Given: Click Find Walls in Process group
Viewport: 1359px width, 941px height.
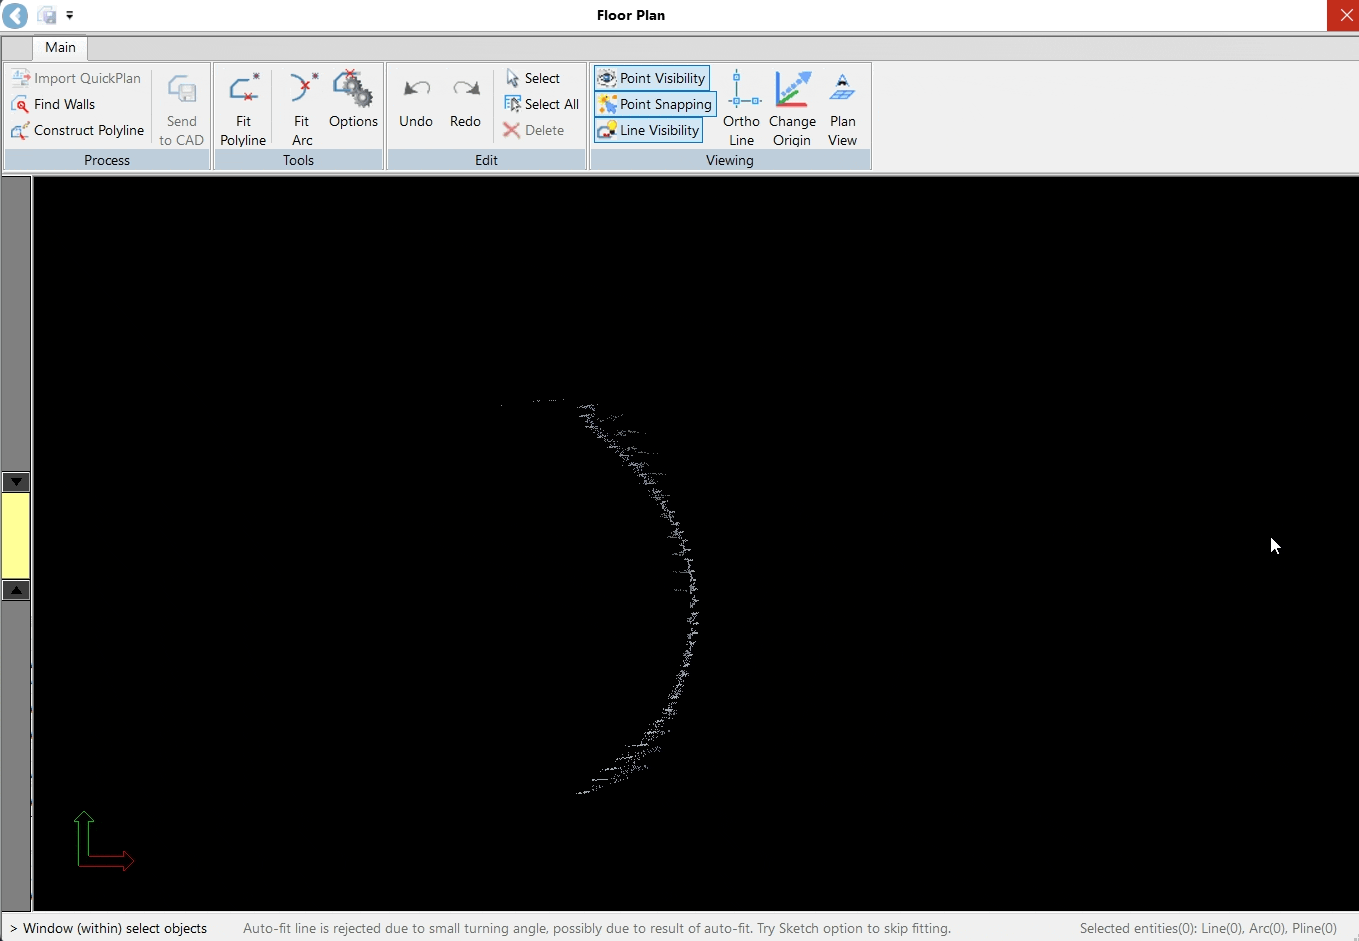Looking at the screenshot, I should point(54,104).
